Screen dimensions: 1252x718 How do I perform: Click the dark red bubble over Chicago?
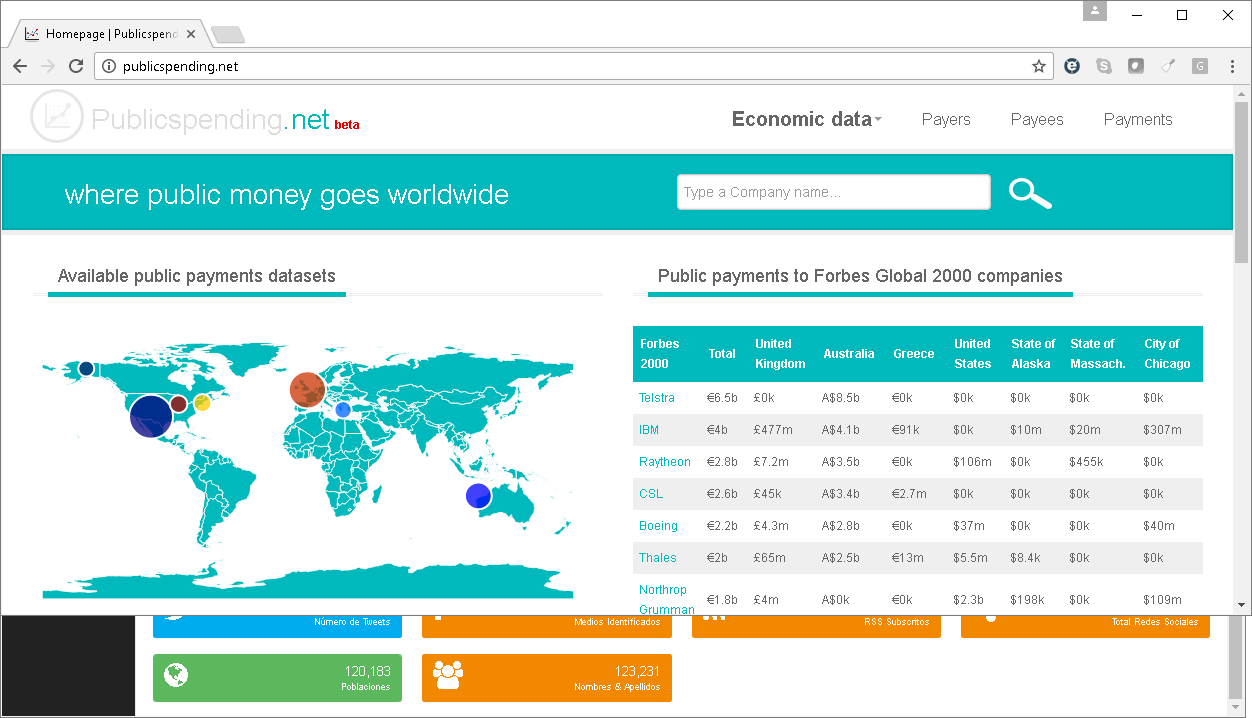click(178, 404)
